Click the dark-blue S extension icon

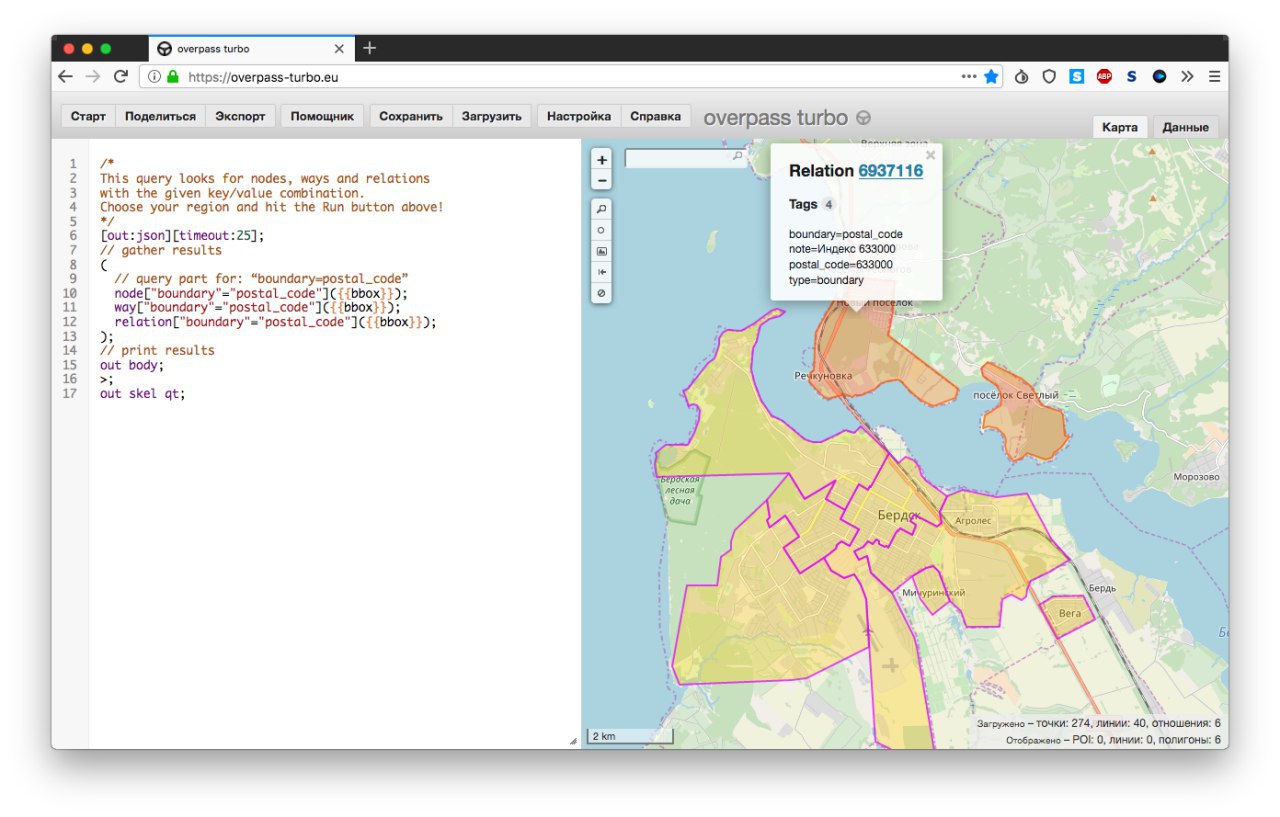coord(1132,76)
